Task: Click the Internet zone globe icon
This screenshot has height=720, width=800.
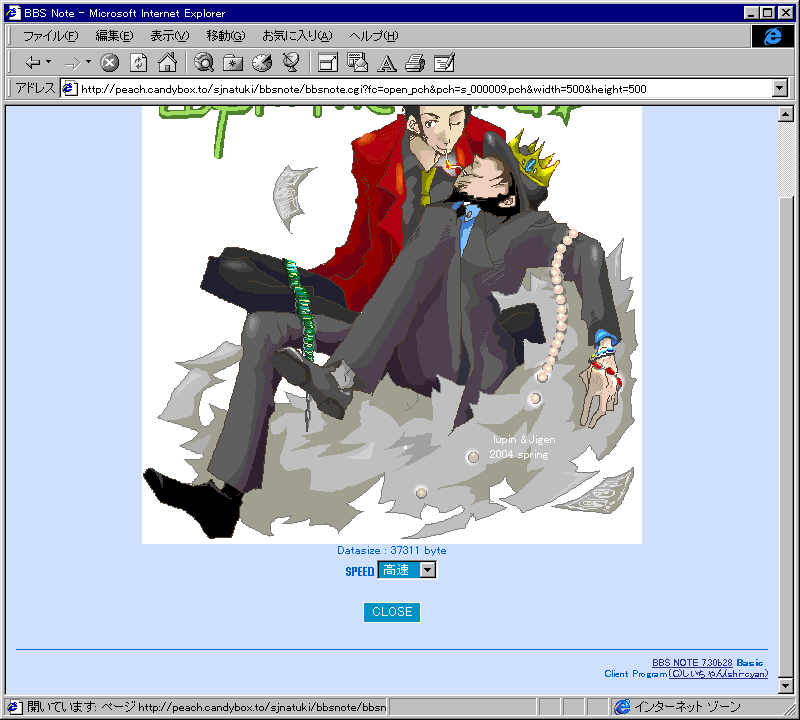Action: 622,707
